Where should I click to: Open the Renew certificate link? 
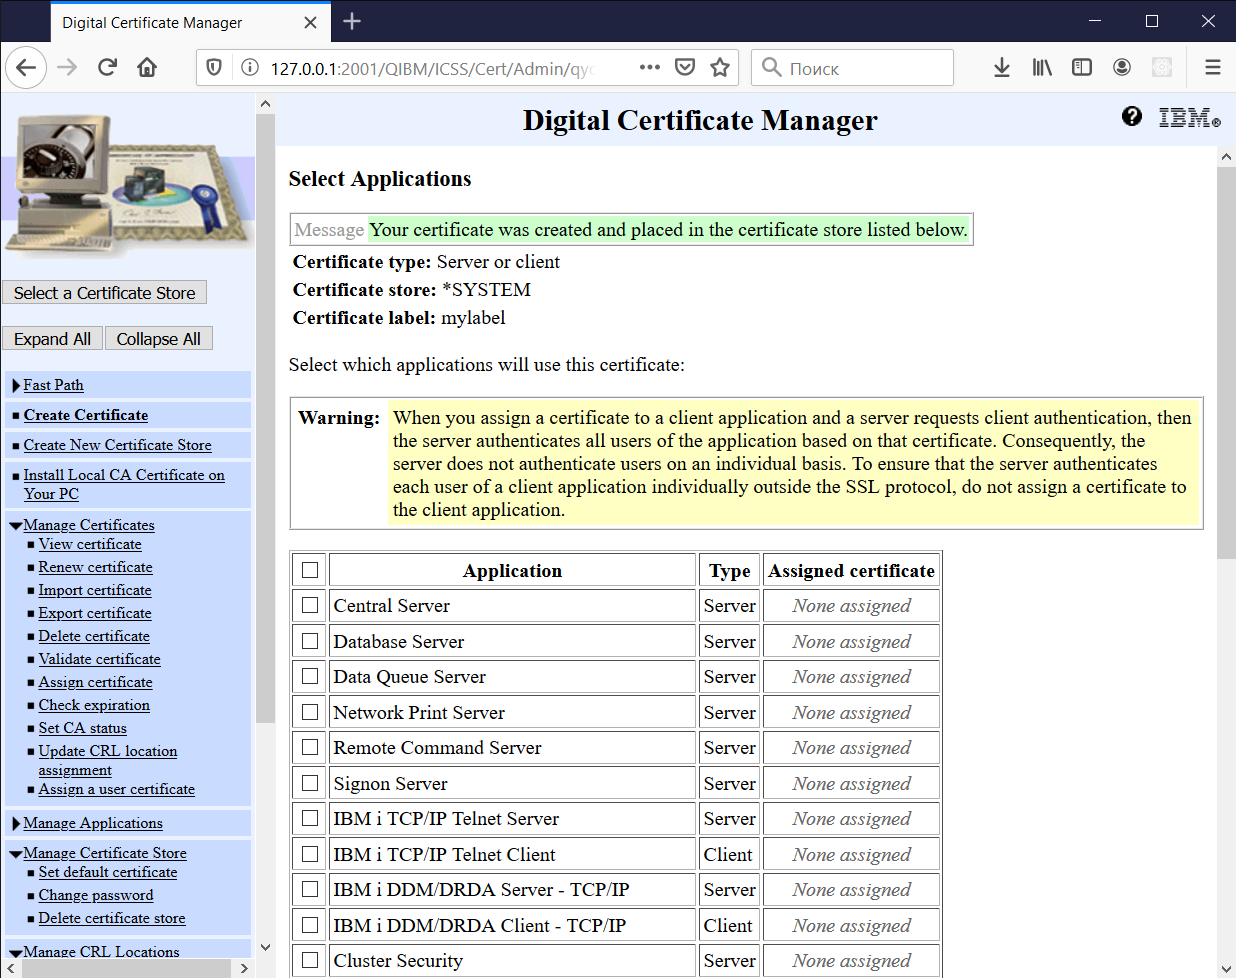click(96, 567)
